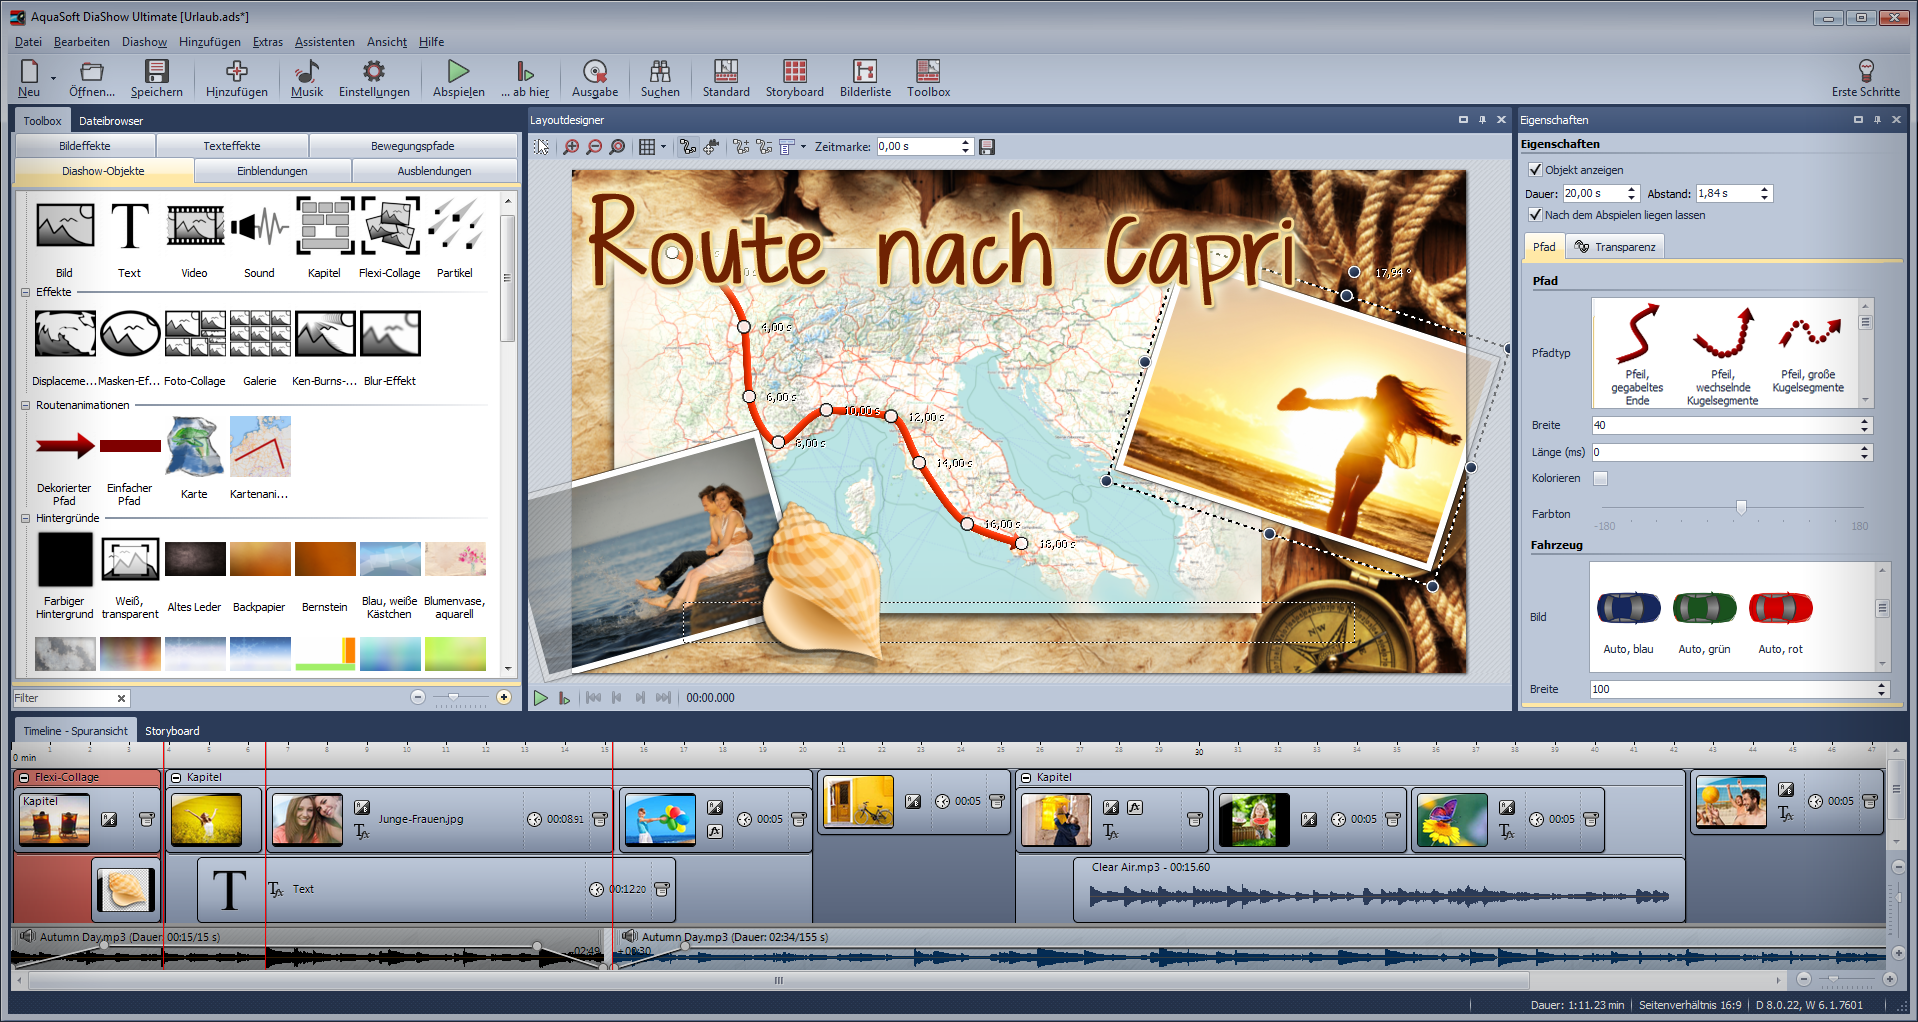The image size is (1918, 1022).
Task: Collapse the Flexi-Collage track in the timeline
Action: point(25,778)
